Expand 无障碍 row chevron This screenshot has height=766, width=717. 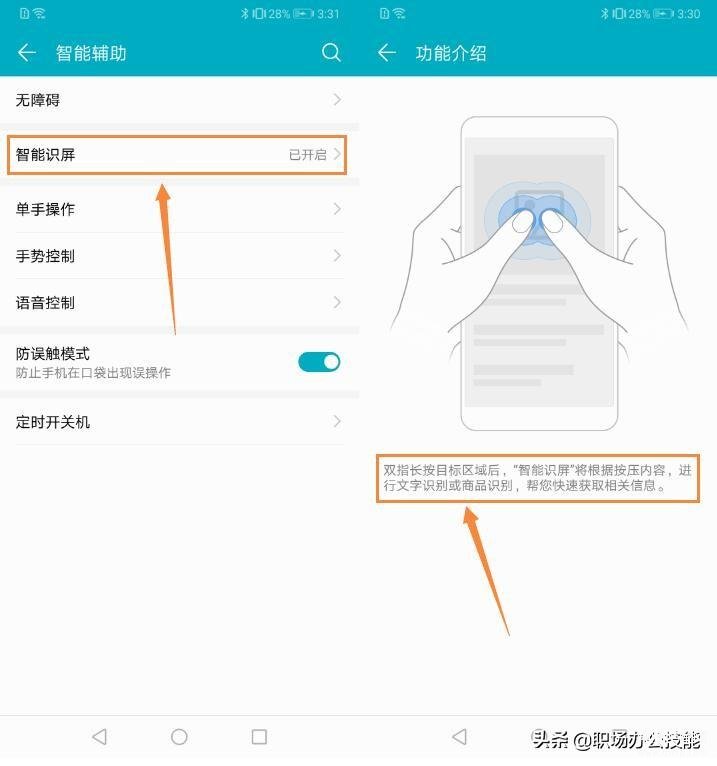pos(337,100)
